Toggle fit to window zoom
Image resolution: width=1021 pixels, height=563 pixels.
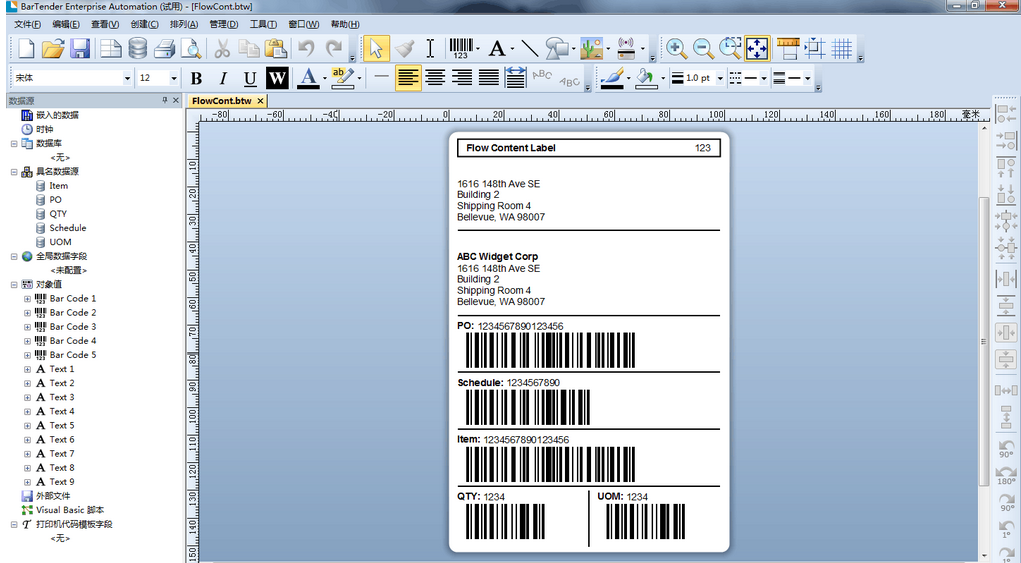pyautogui.click(x=757, y=49)
